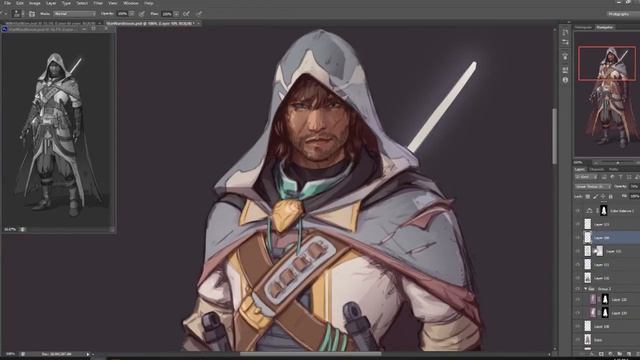Hide the layer directly above selected layer
This screenshot has width=640, height=360.
tap(578, 224)
